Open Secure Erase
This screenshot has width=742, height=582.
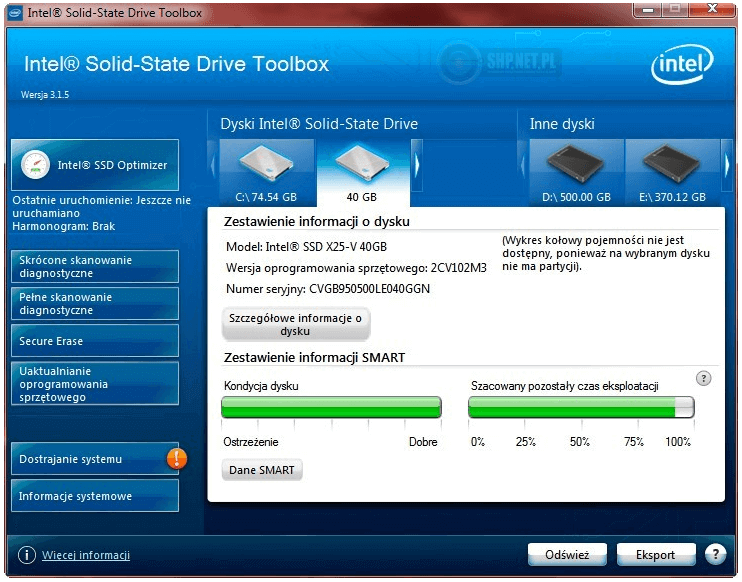[x=95, y=341]
